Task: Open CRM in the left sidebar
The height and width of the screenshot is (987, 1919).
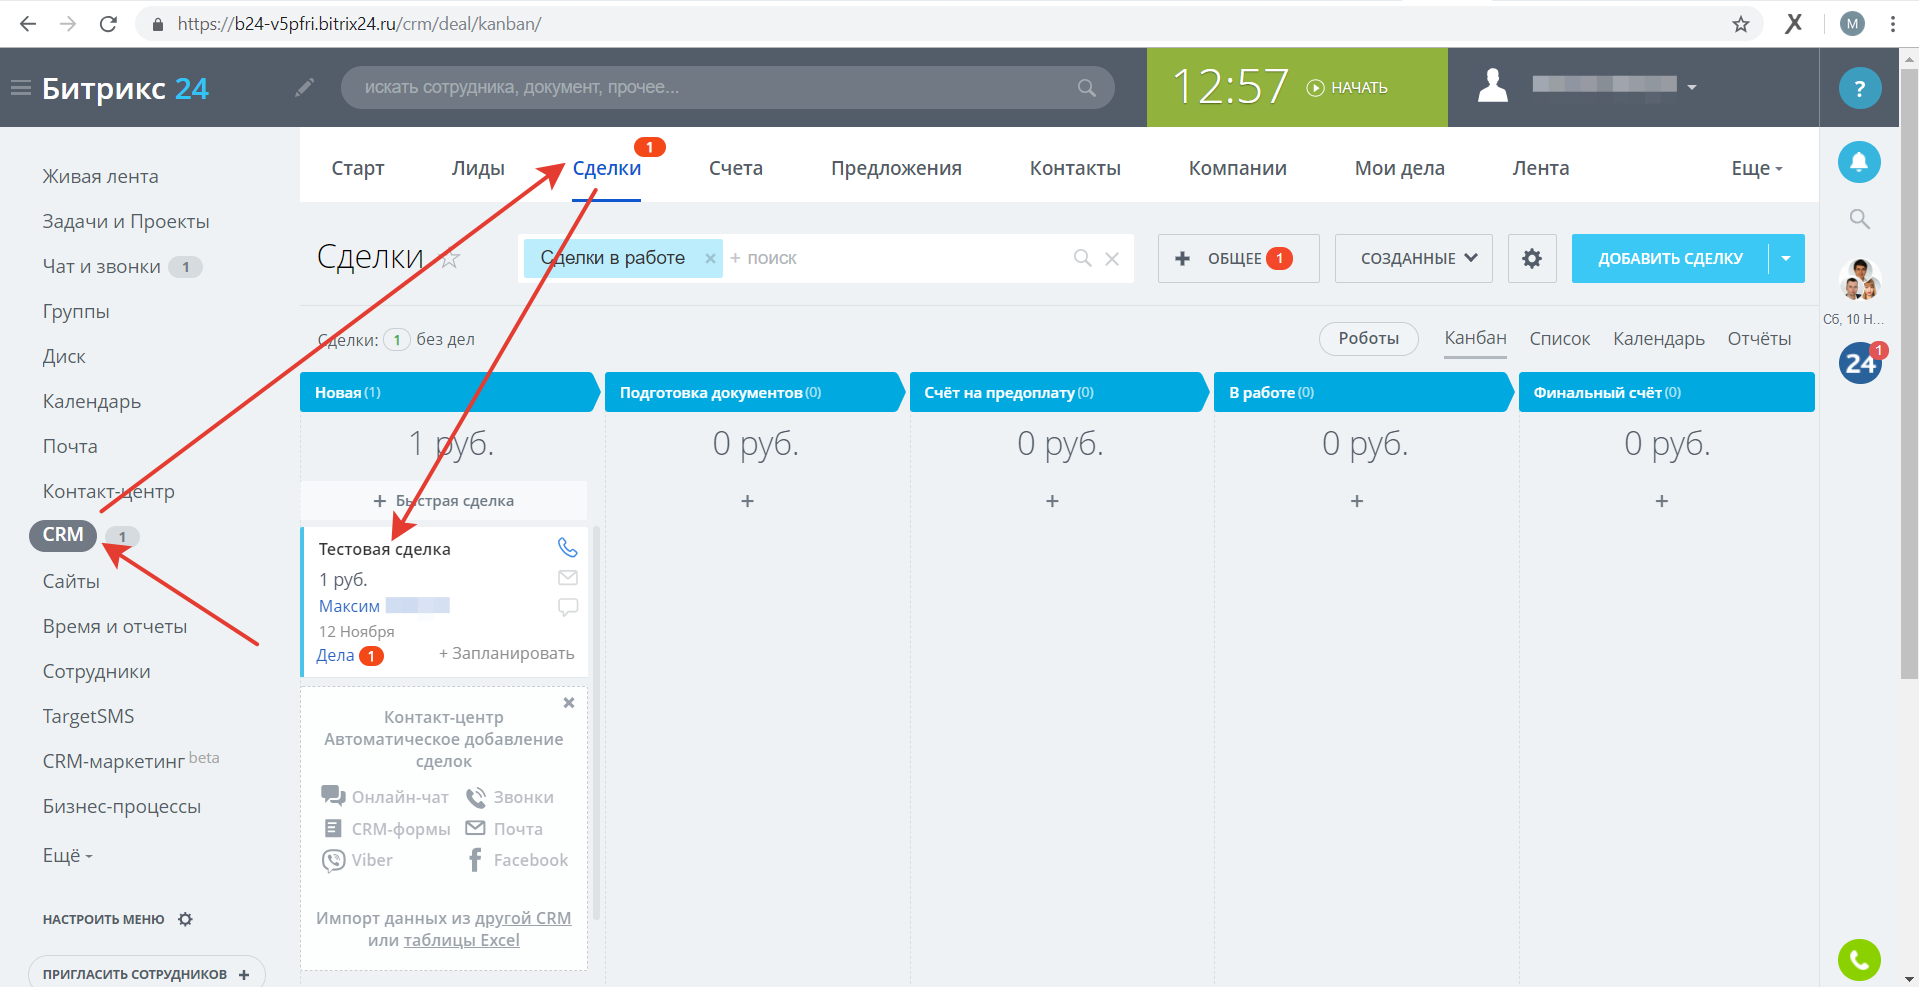Action: click(63, 535)
